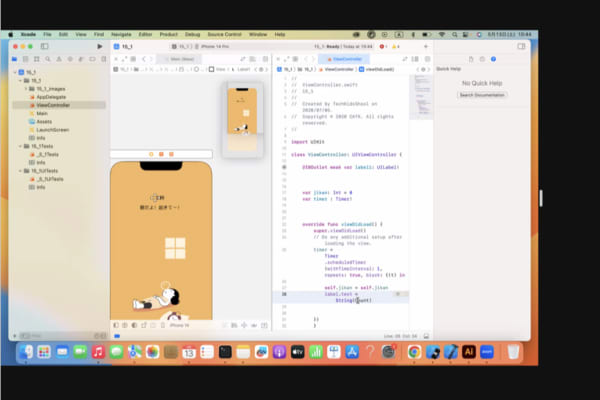Image resolution: width=600 pixels, height=400 pixels.
Task: Click the code editor minimap
Action: 421,97
